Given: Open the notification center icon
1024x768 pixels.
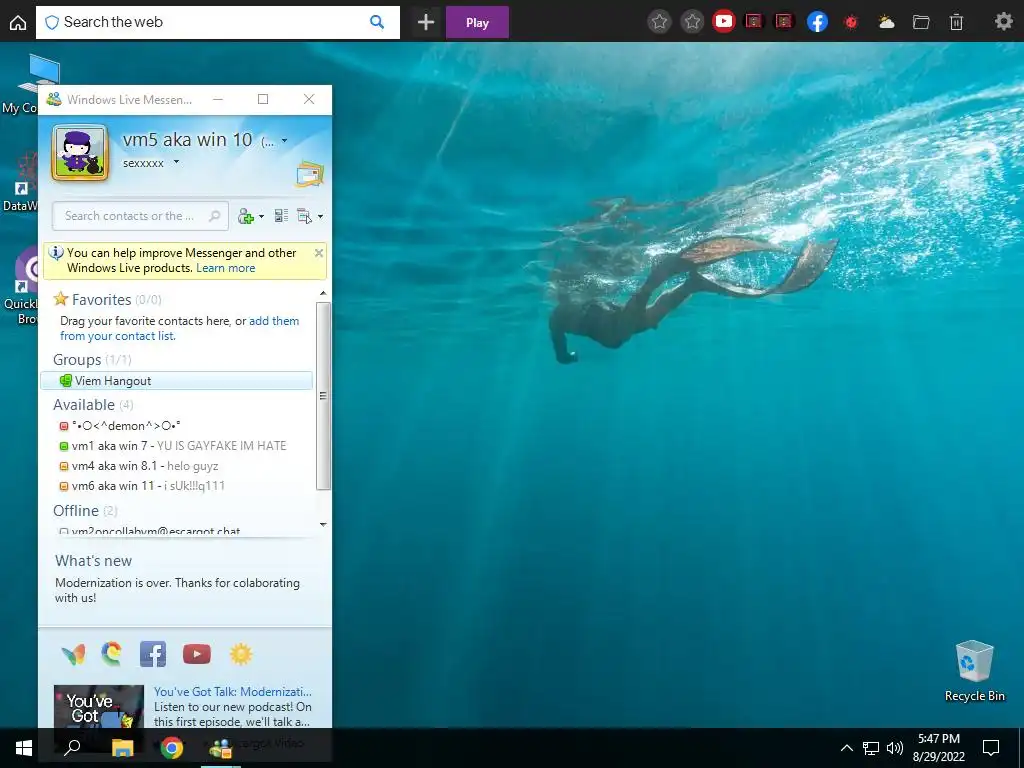Looking at the screenshot, I should 991,748.
